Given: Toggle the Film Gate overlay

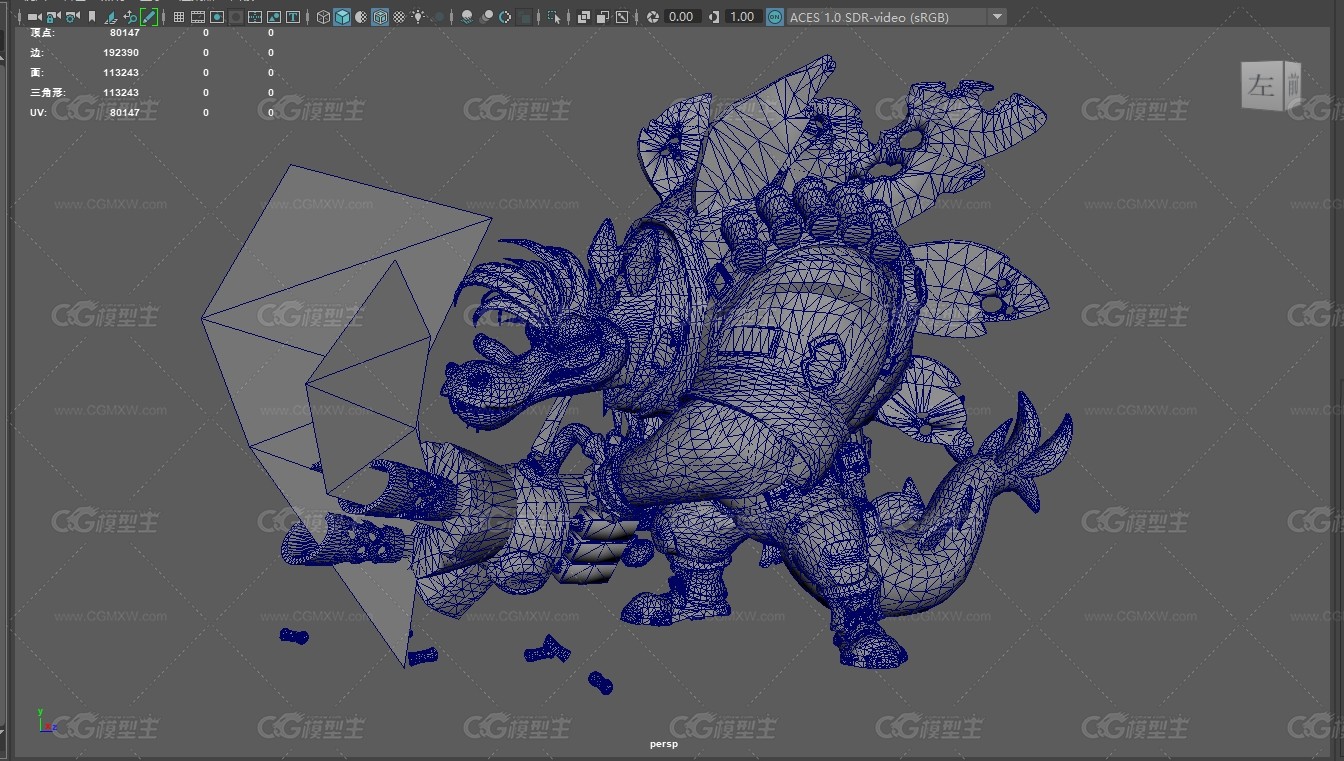Looking at the screenshot, I should (198, 17).
